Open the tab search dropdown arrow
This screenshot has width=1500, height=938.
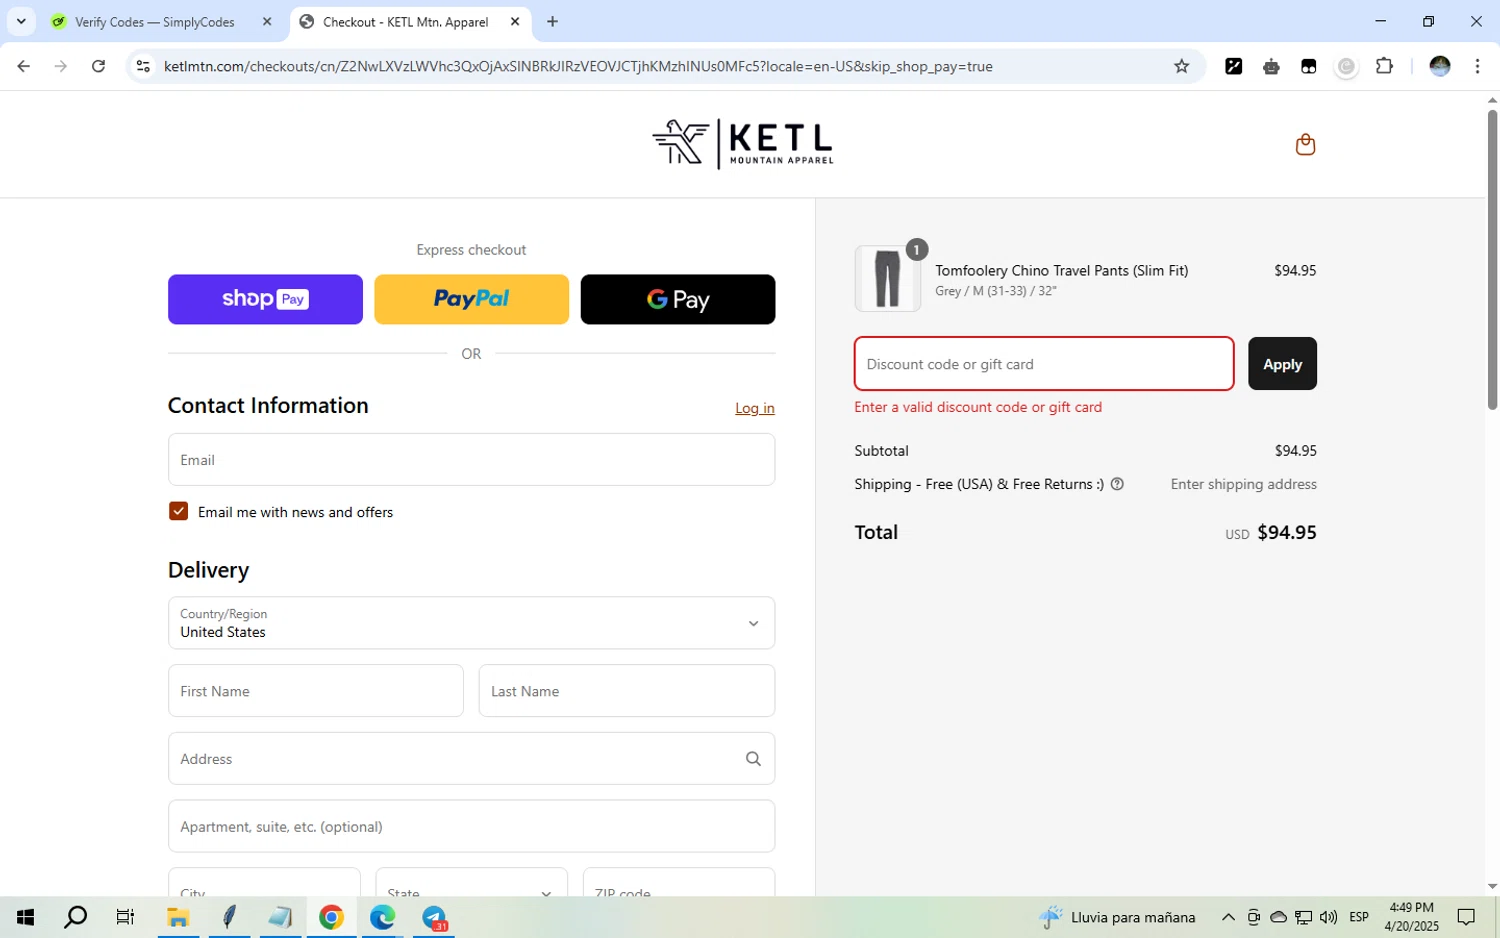coord(20,21)
